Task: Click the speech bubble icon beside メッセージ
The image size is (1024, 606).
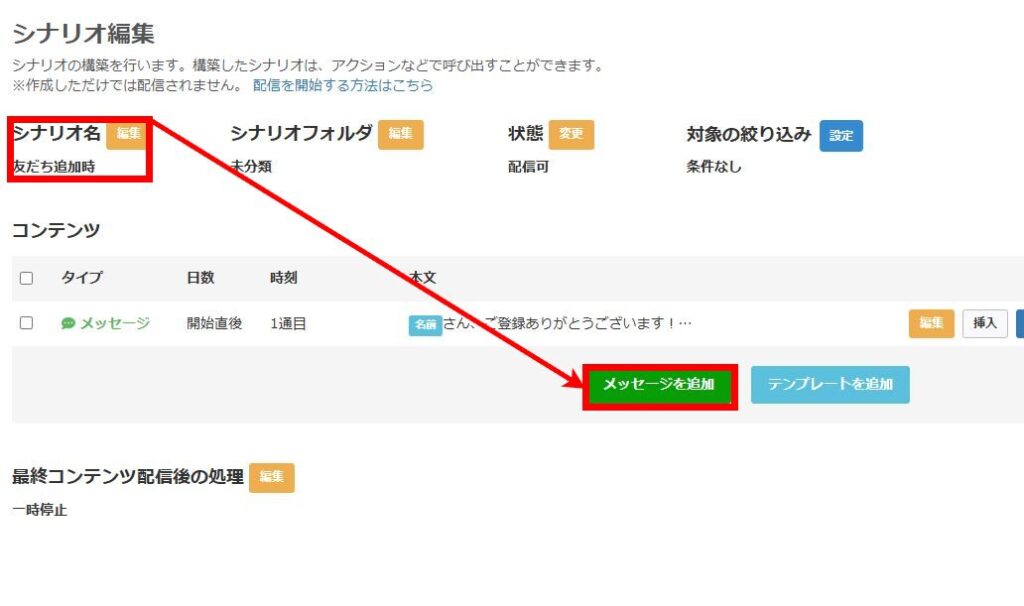Action: (68, 323)
